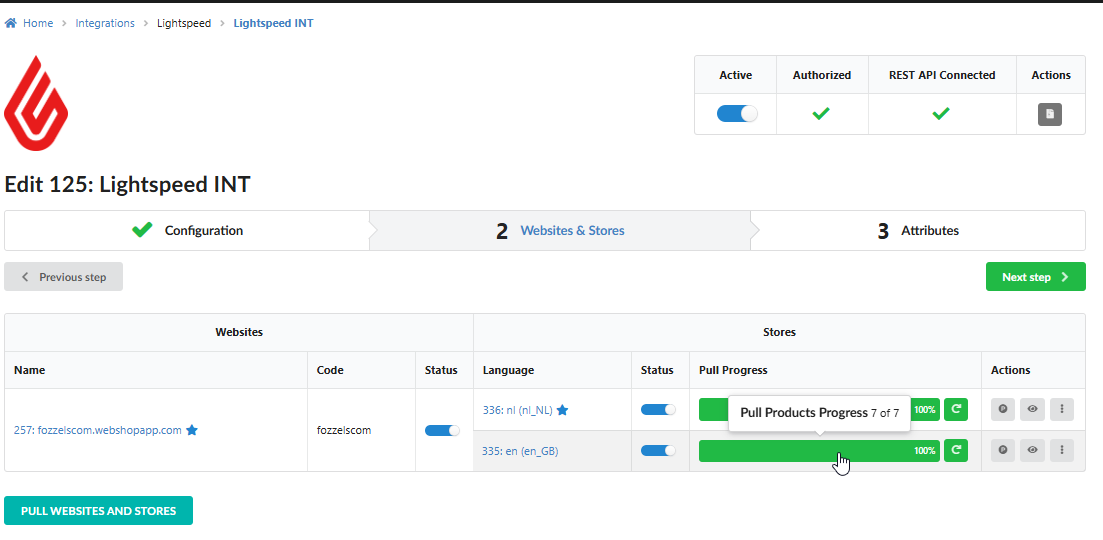Toggle the integration Active switch
This screenshot has width=1103, height=540.
click(x=737, y=114)
